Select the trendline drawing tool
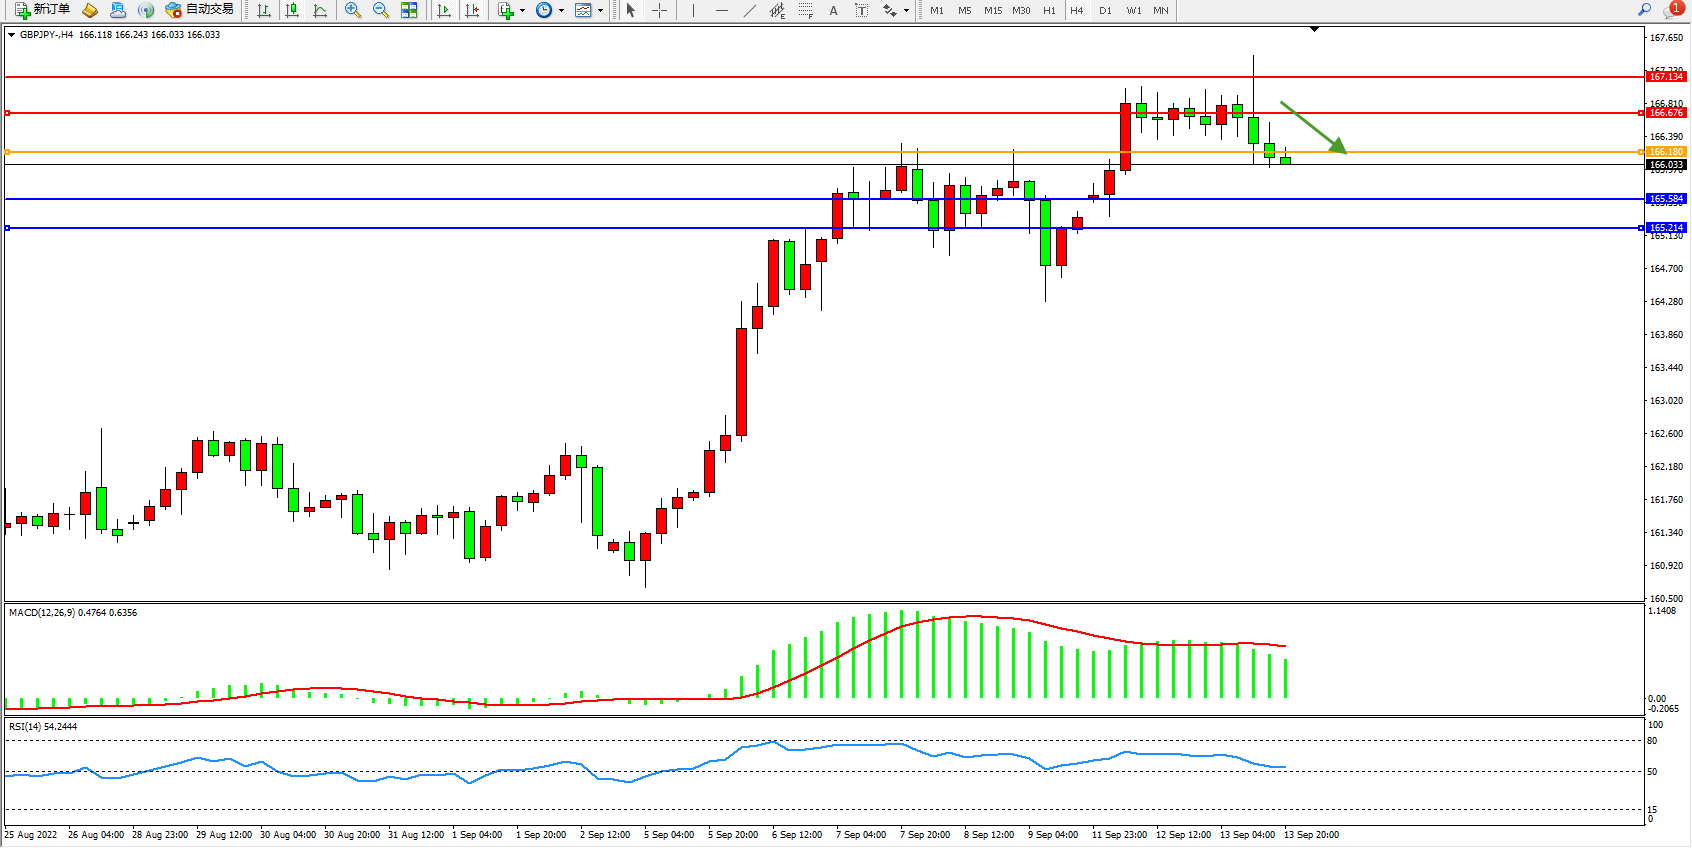The width and height of the screenshot is (1692, 848). tap(750, 10)
